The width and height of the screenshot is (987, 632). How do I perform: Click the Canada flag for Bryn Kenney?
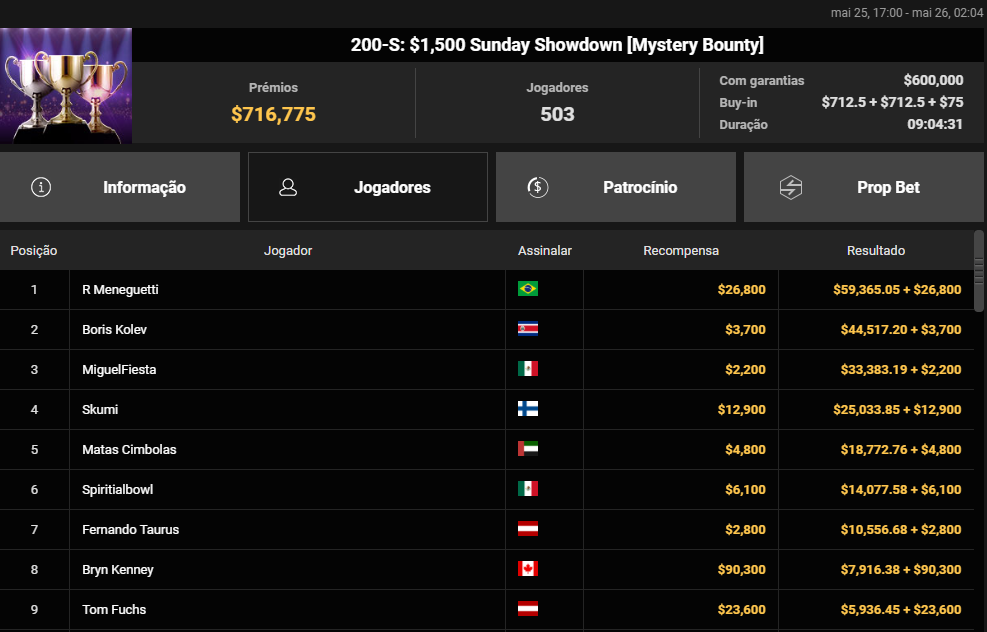[x=527, y=569]
